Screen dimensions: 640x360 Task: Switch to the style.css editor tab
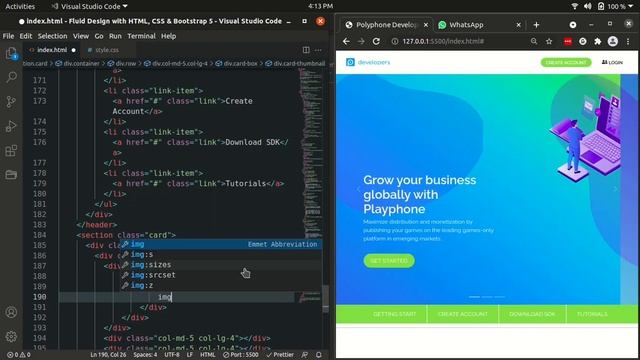pos(107,50)
